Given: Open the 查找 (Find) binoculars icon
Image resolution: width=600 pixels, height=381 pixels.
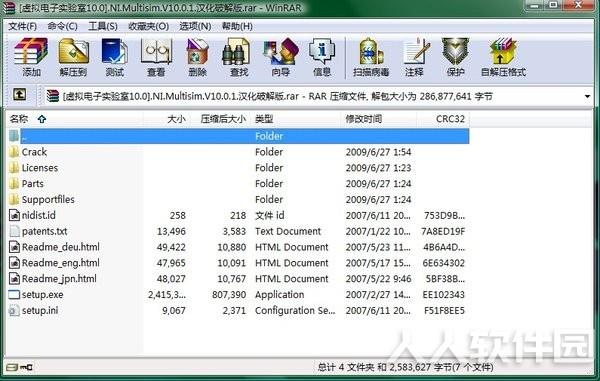Looking at the screenshot, I should coord(238,57).
